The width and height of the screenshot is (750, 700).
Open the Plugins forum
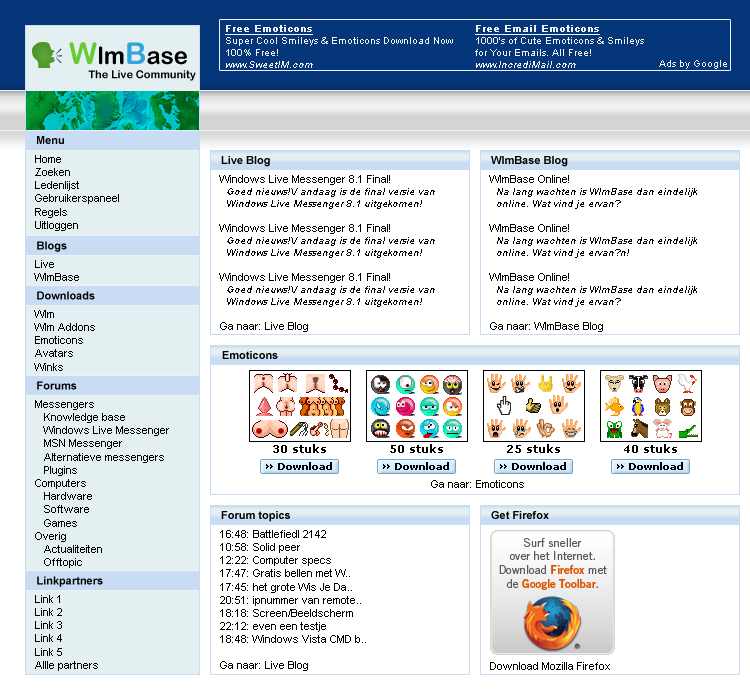(x=60, y=470)
